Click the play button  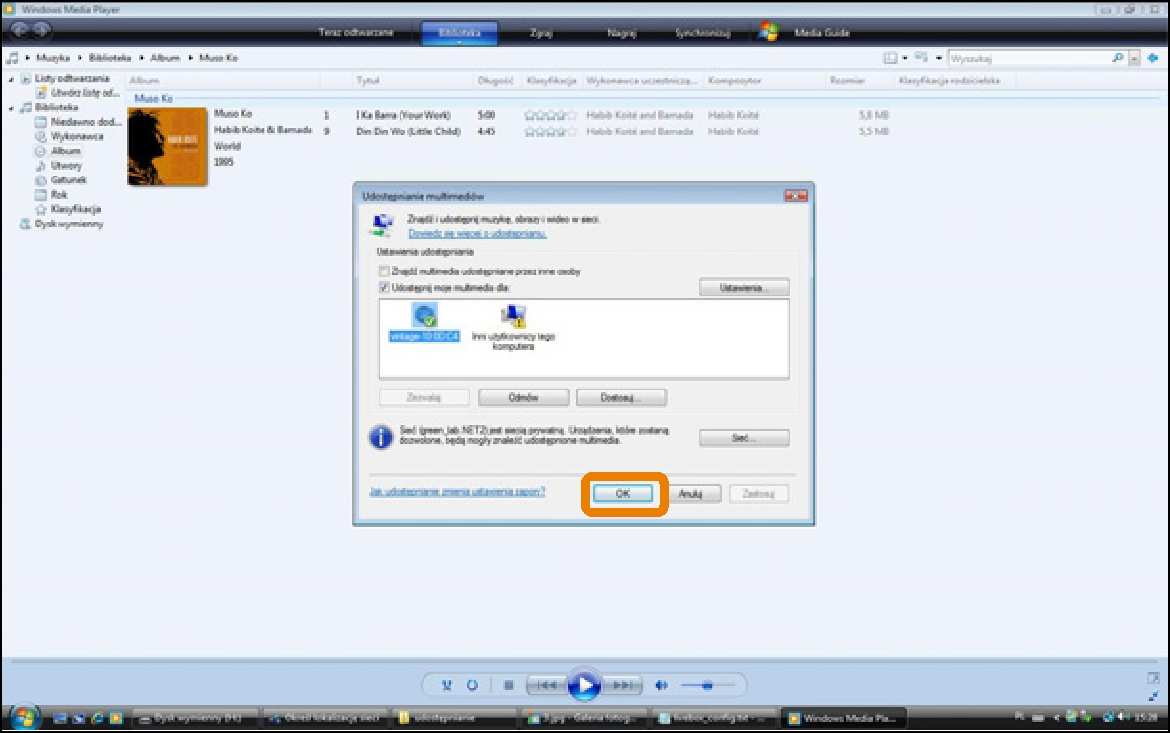[584, 685]
